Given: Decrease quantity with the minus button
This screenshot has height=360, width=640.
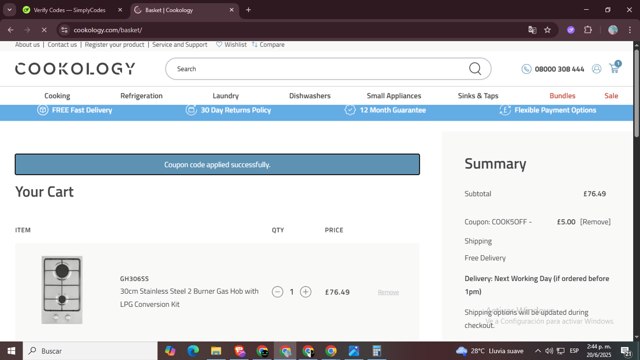Looking at the screenshot, I should [278, 292].
